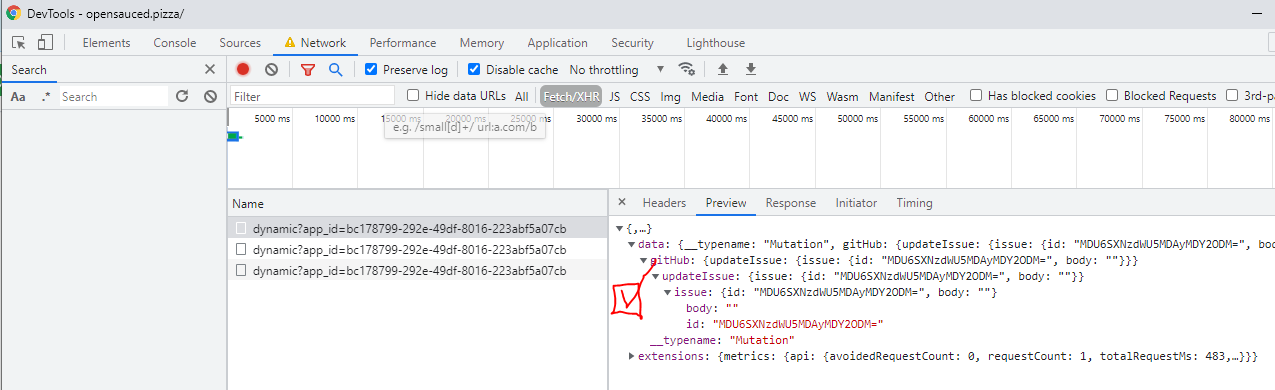This screenshot has height=390, width=1275.
Task: Open the Memory tab
Action: click(x=482, y=43)
